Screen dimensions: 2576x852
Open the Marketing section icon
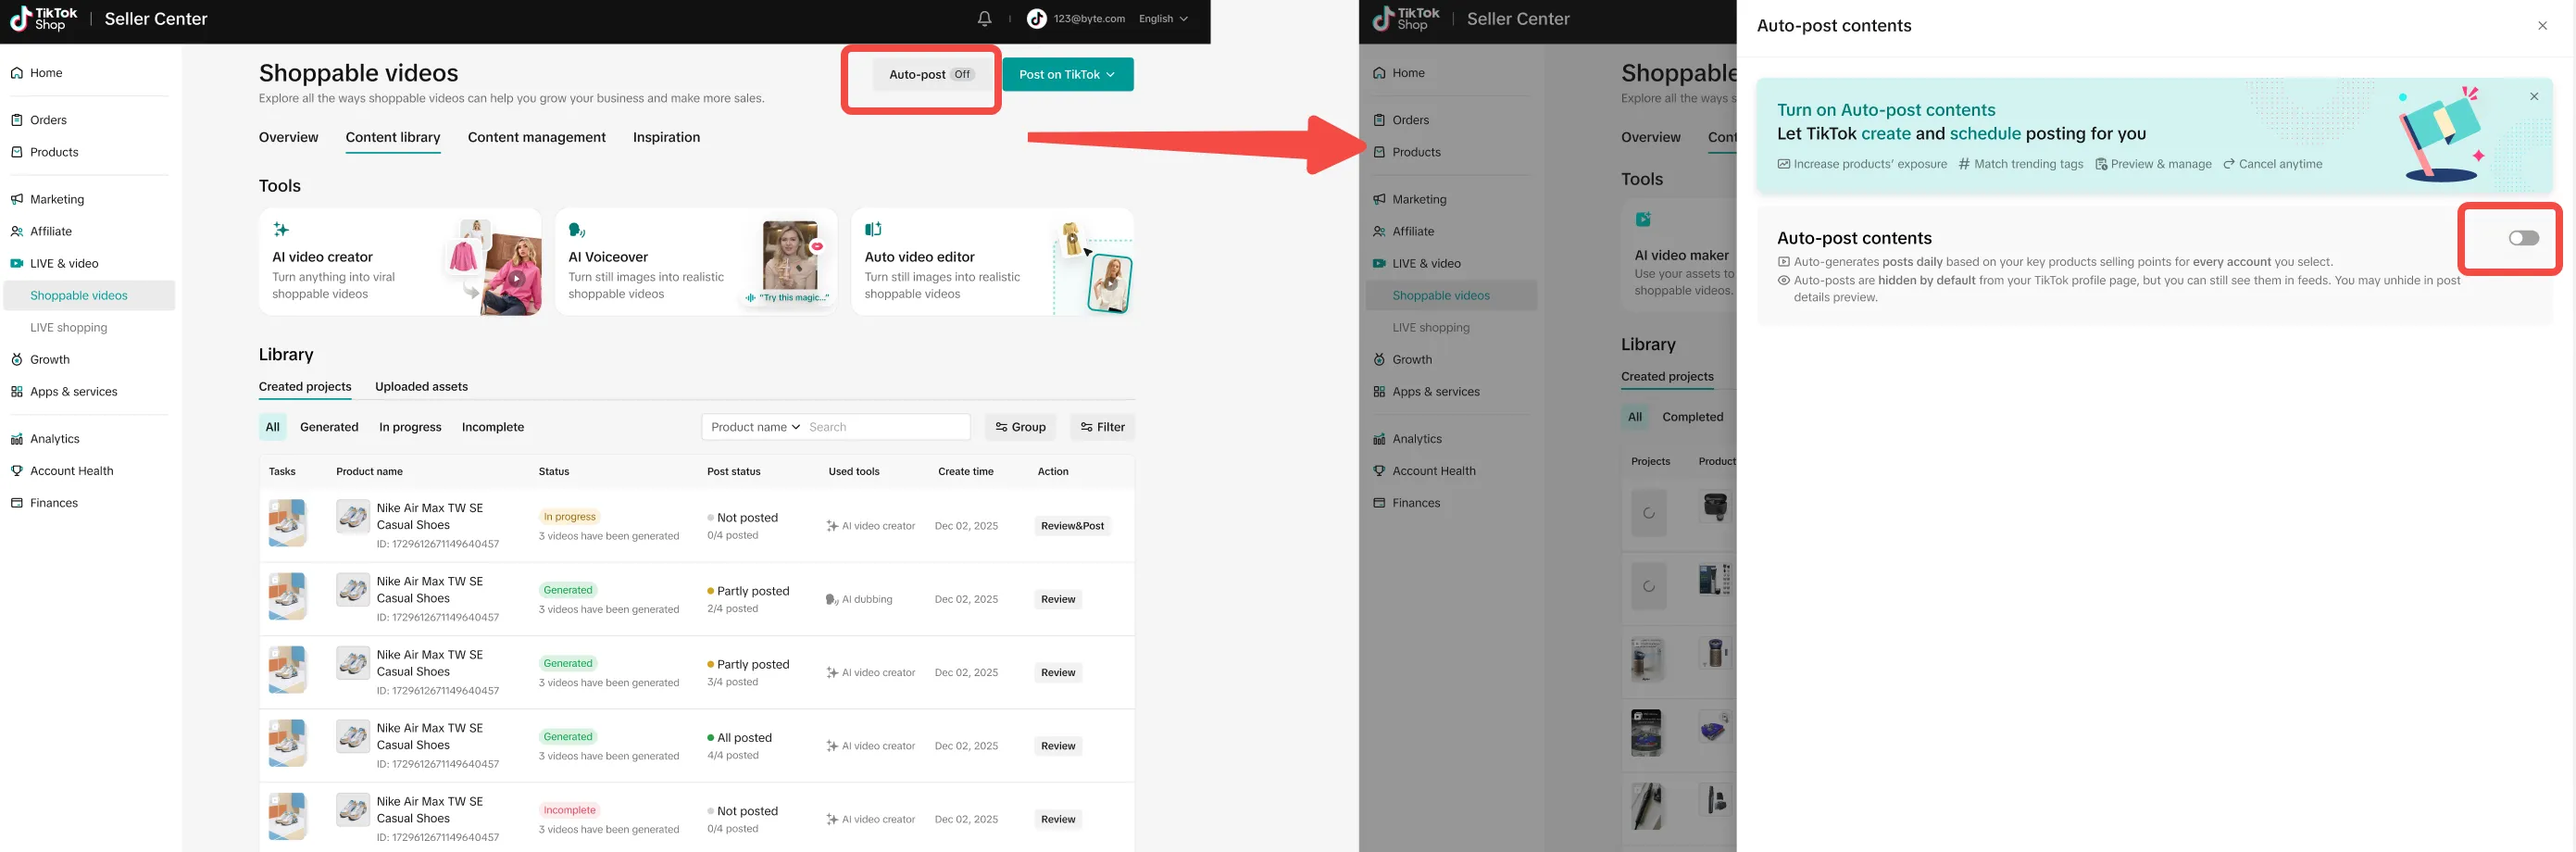pyautogui.click(x=17, y=199)
